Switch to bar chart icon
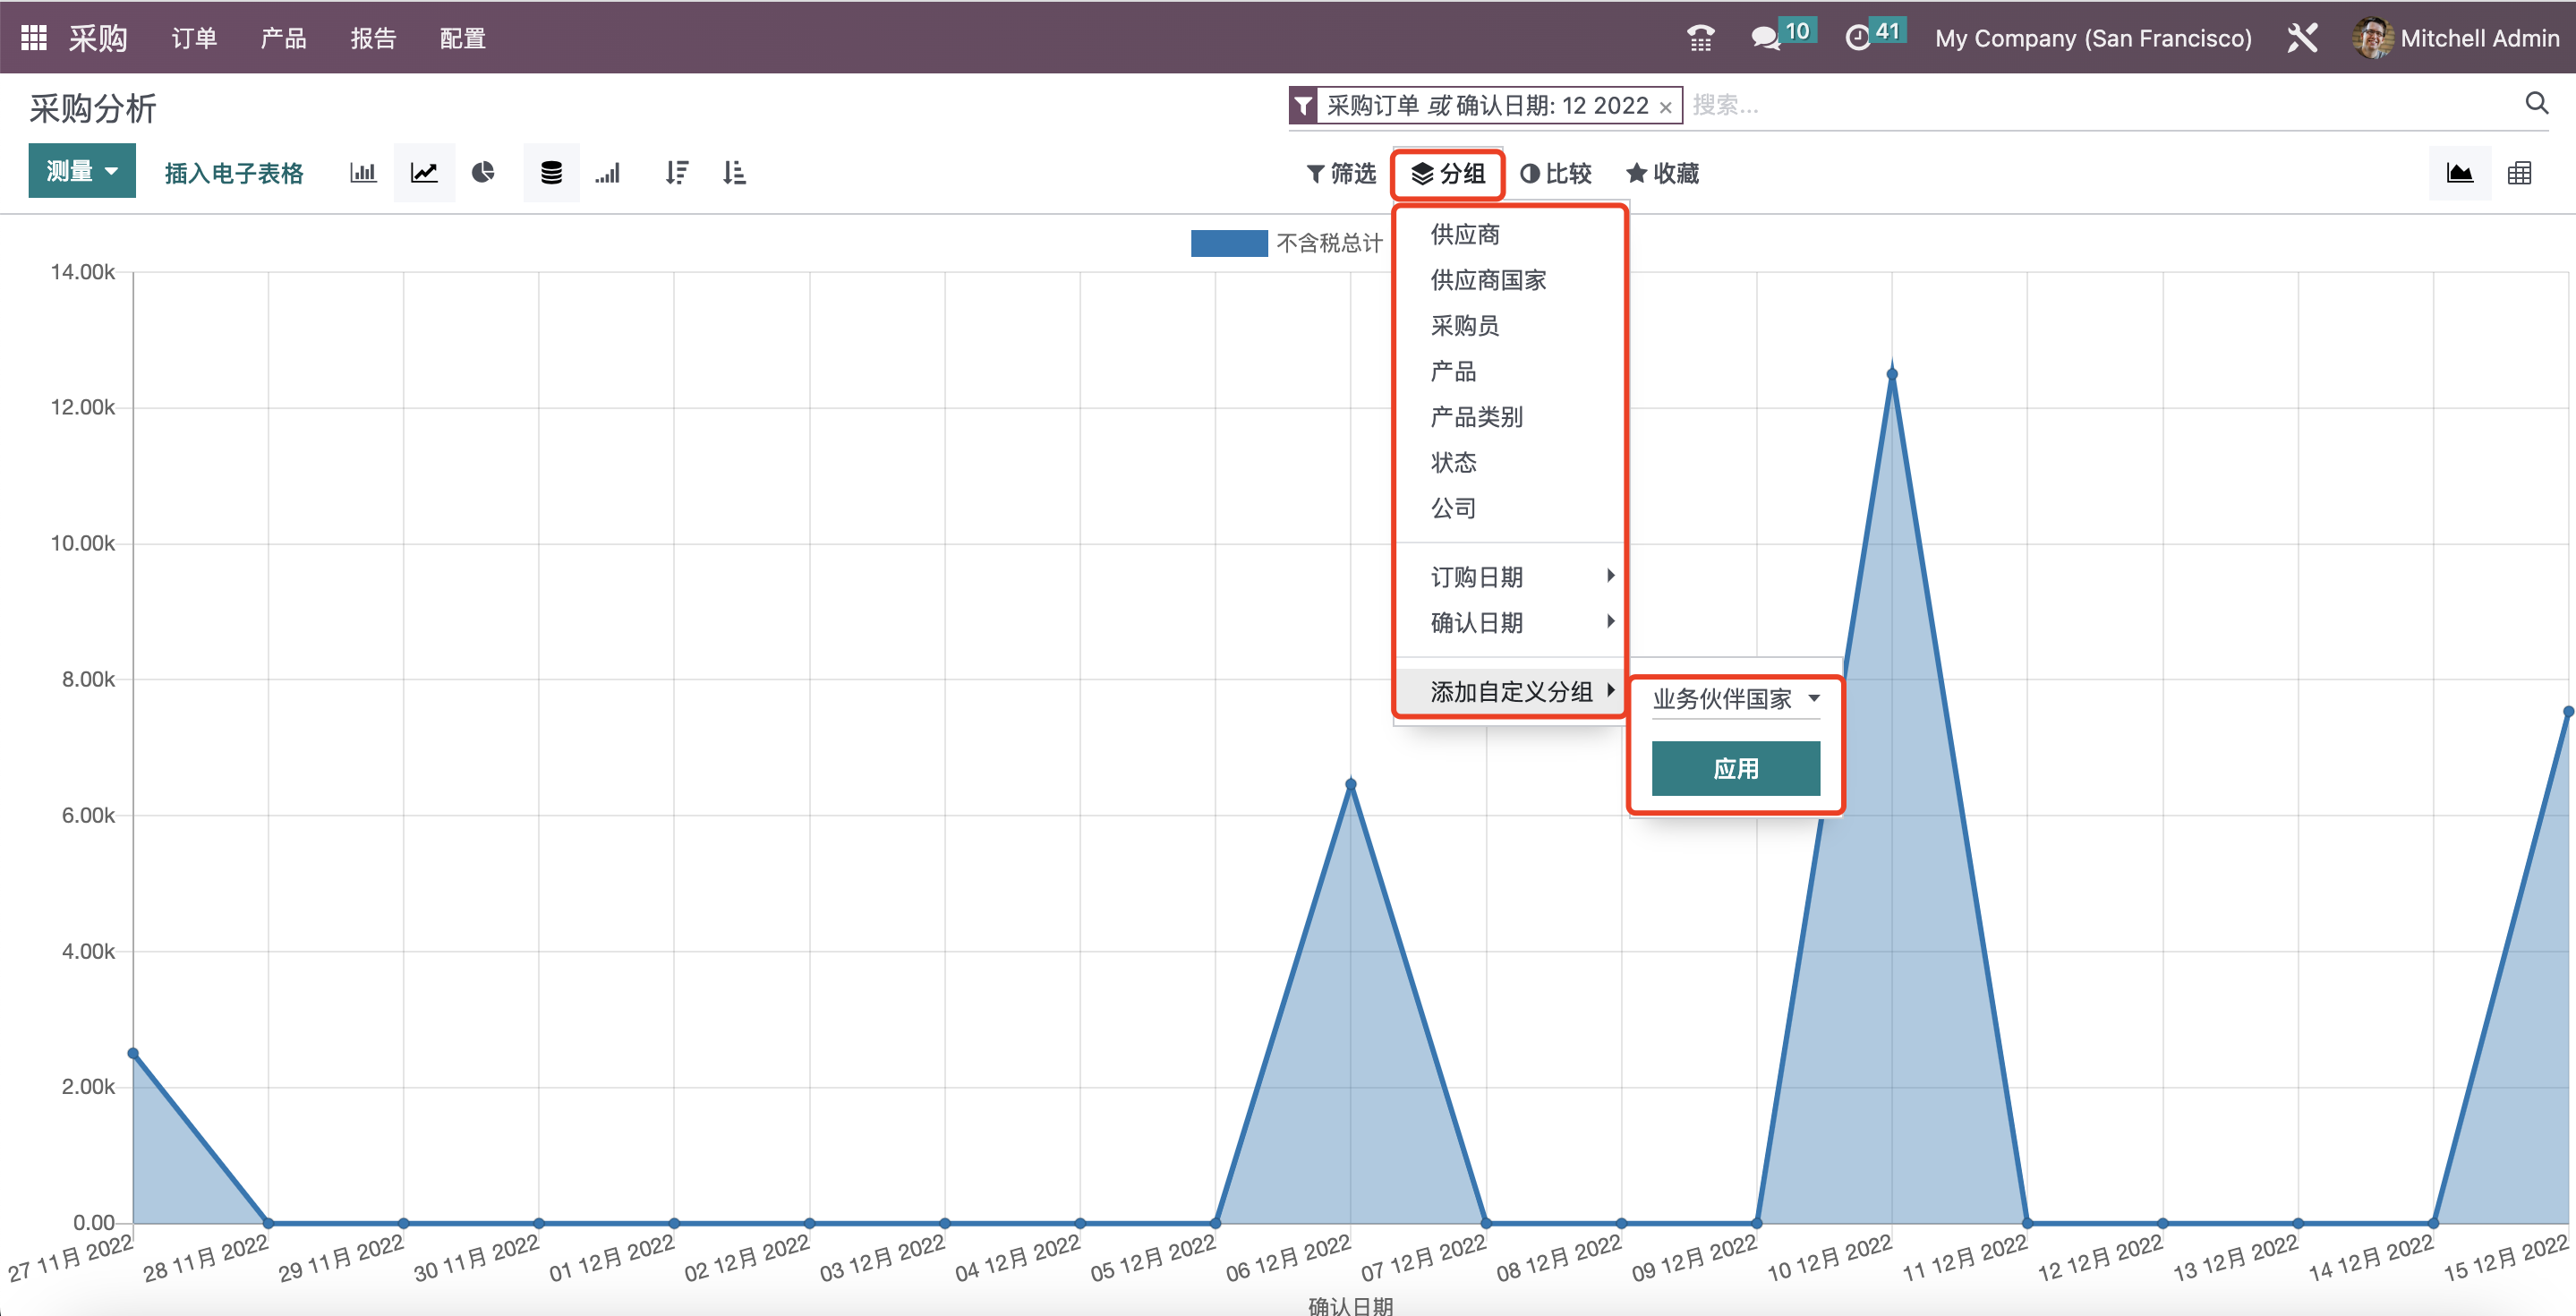The height and width of the screenshot is (1316, 2576). point(362,173)
